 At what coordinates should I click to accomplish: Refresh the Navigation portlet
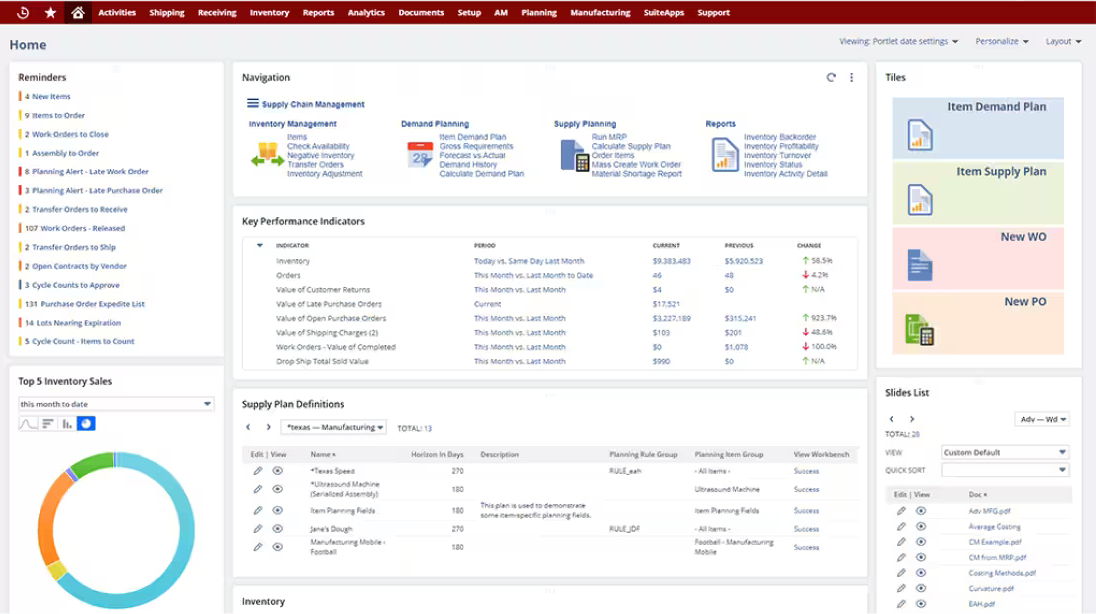click(x=831, y=78)
